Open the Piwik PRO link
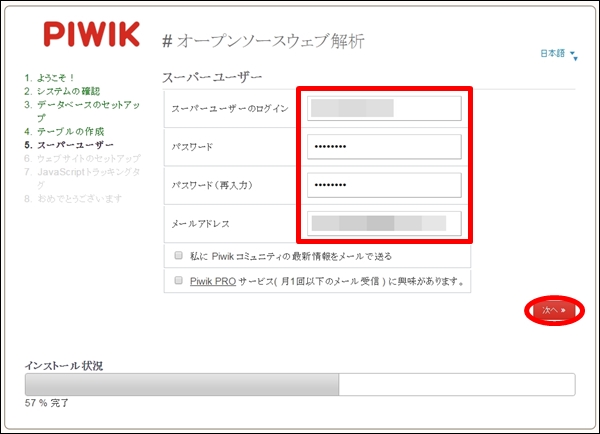Screen dimensions: 600x434 [x=213, y=281]
